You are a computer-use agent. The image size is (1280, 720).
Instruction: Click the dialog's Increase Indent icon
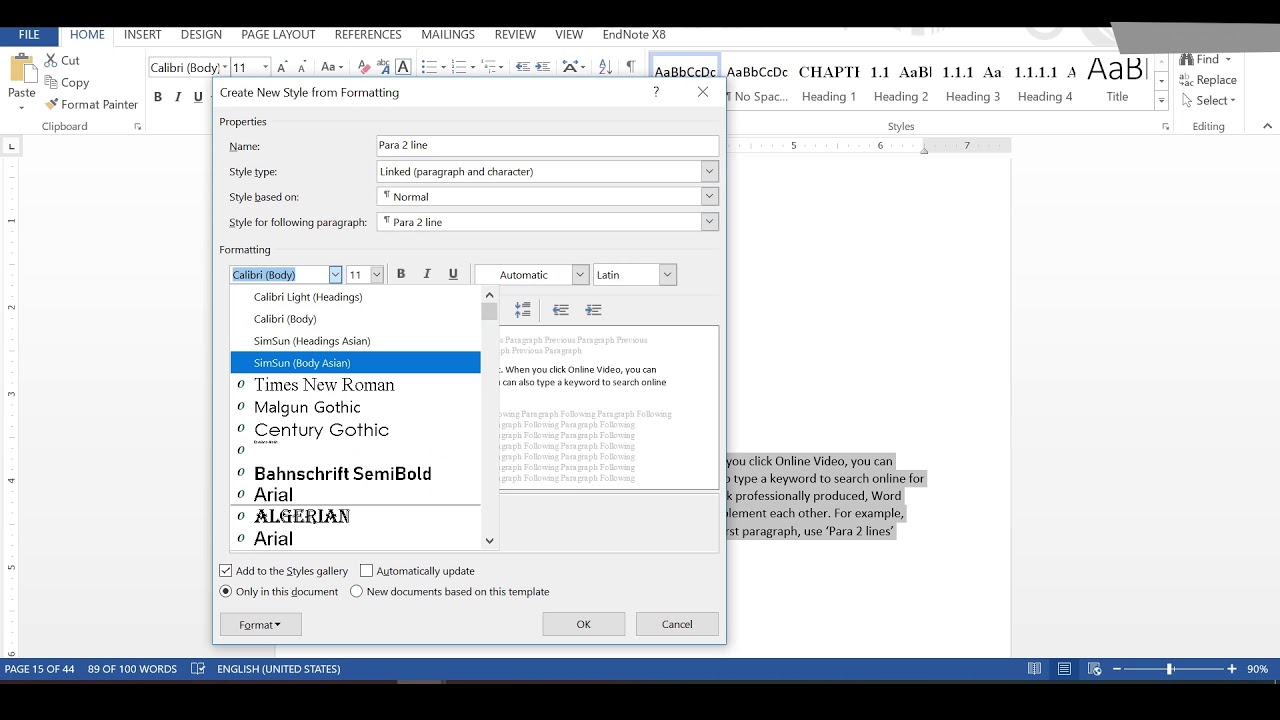[593, 310]
